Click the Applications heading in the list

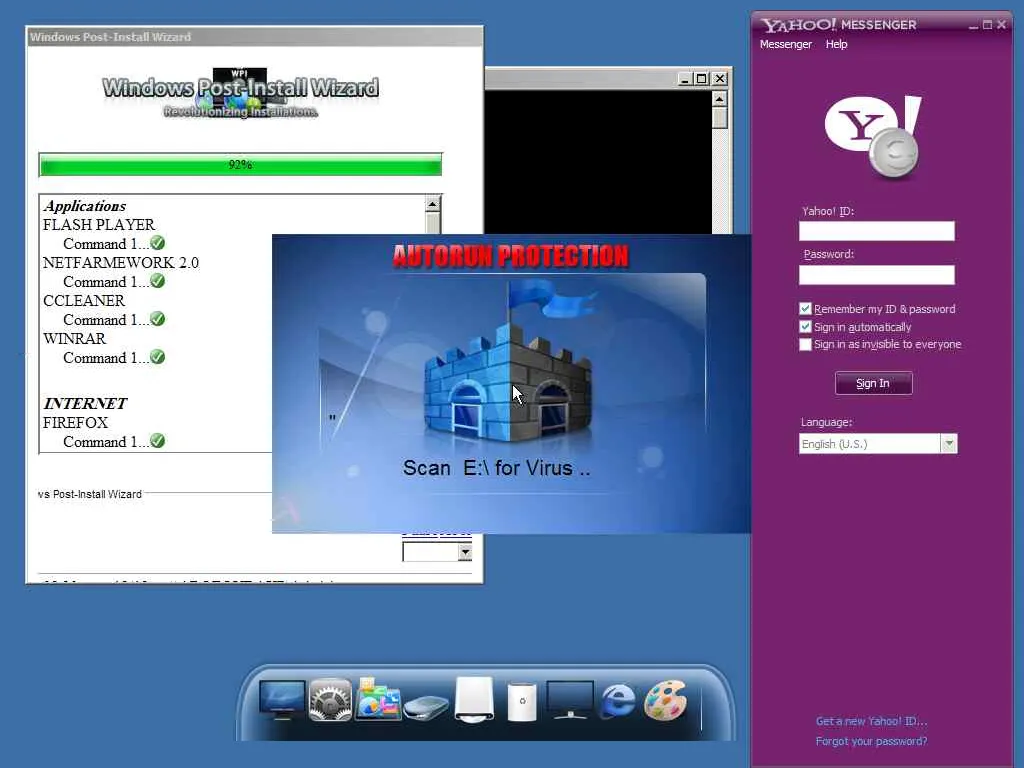pyautogui.click(x=85, y=206)
